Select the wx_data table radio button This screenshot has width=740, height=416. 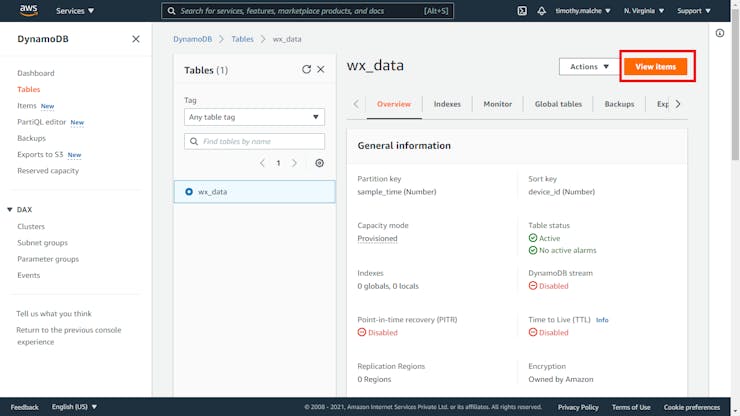coord(189,191)
